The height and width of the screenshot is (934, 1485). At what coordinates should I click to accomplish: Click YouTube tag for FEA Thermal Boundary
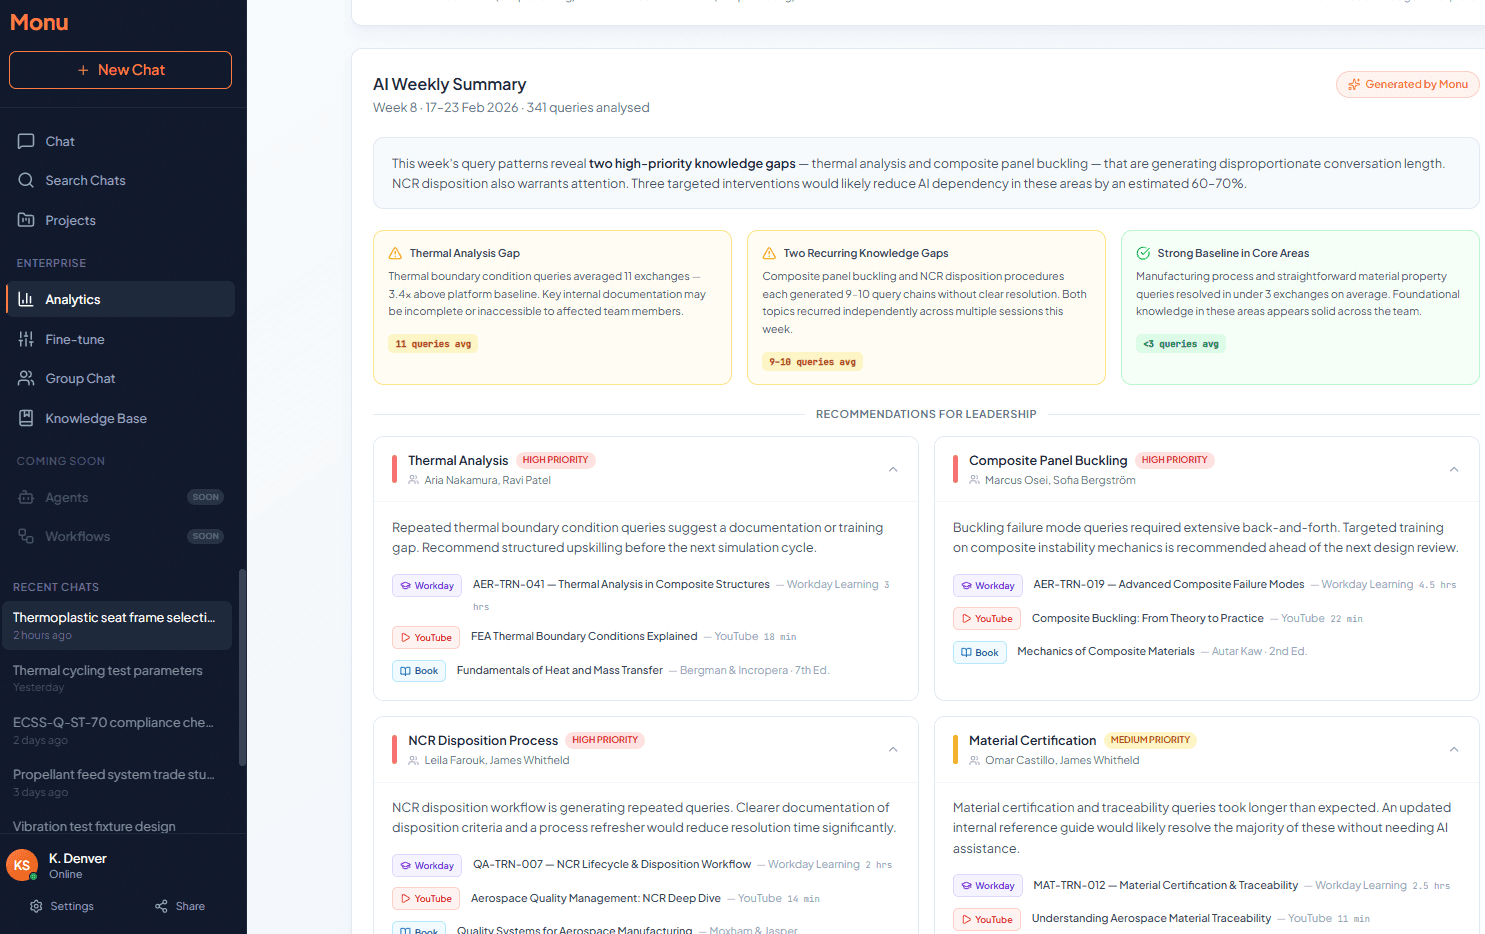(x=426, y=637)
